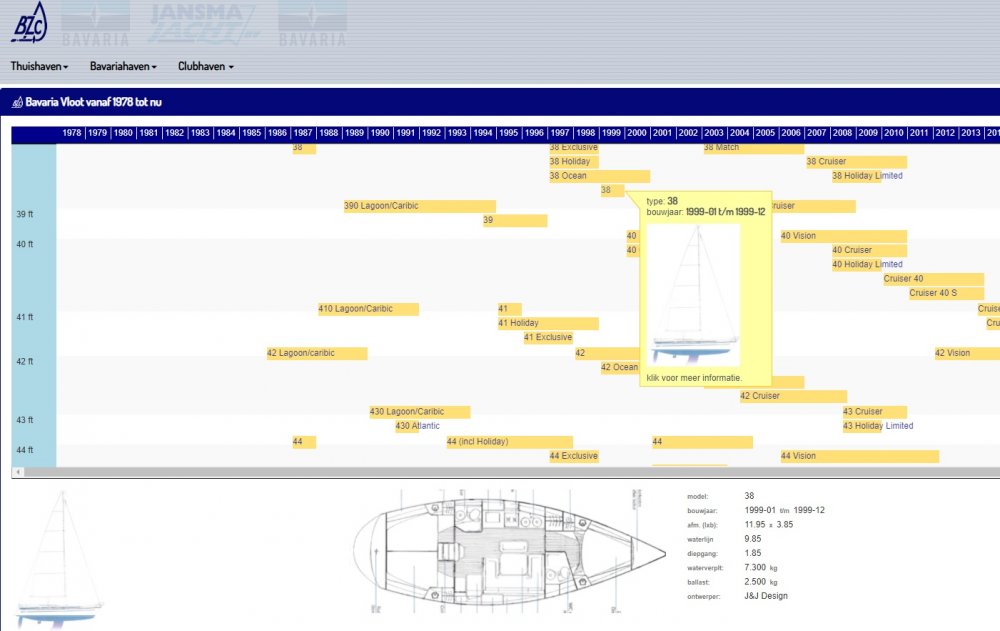
Task: Select the 40 Holiday Limited entry
Action: [x=867, y=264]
